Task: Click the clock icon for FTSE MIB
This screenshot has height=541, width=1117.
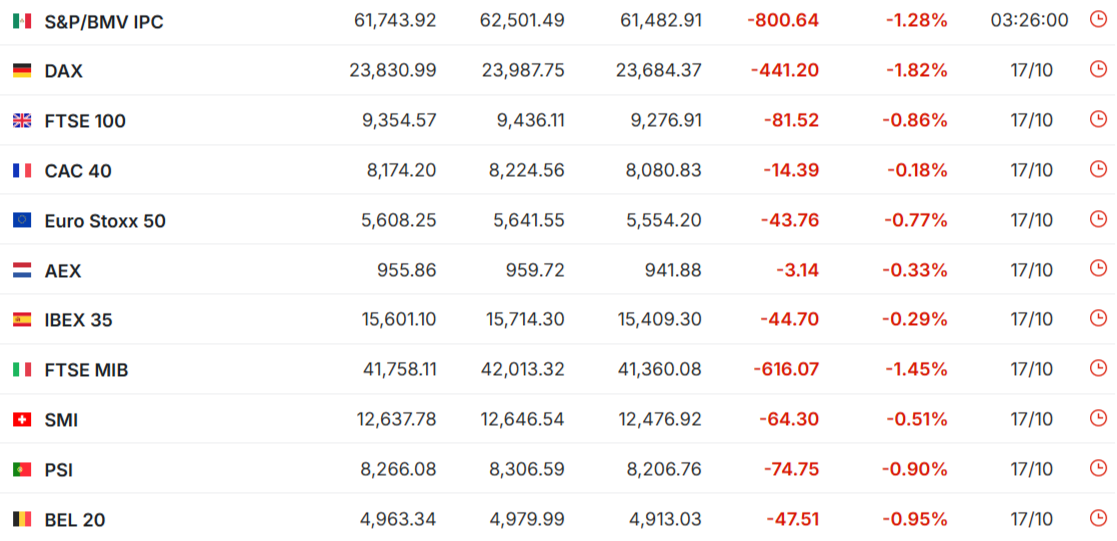Action: pyautogui.click(x=1098, y=370)
